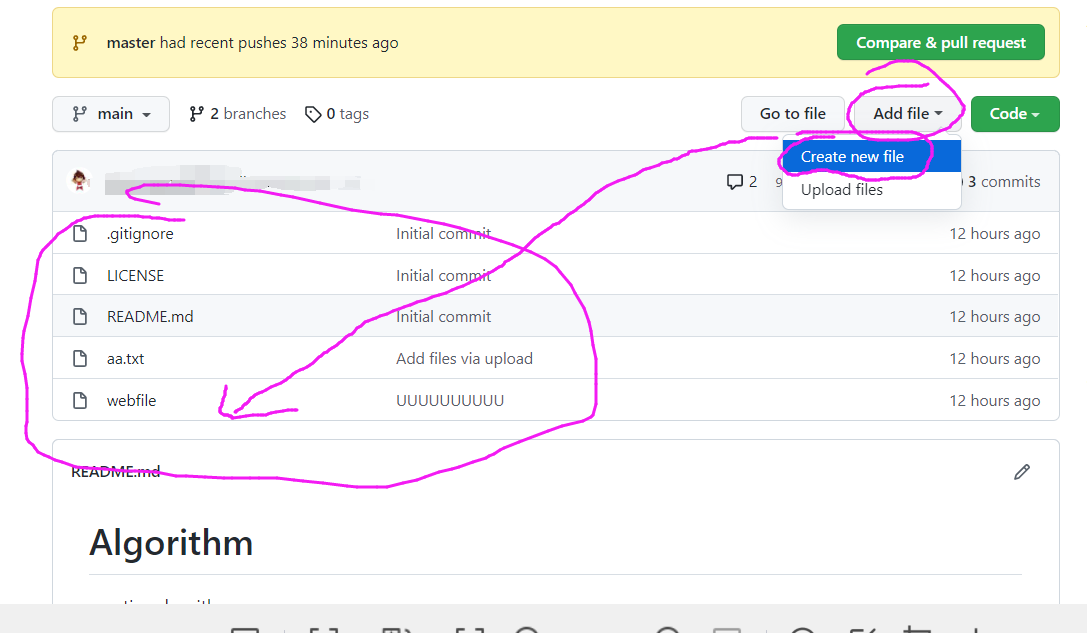This screenshot has width=1087, height=633.
Task: Open the LICENSE file
Action: tap(135, 275)
